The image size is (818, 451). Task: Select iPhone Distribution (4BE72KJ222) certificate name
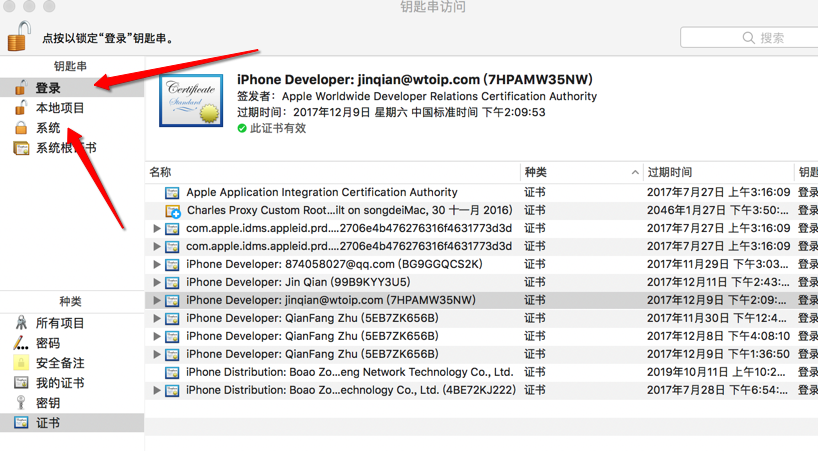click(x=351, y=390)
